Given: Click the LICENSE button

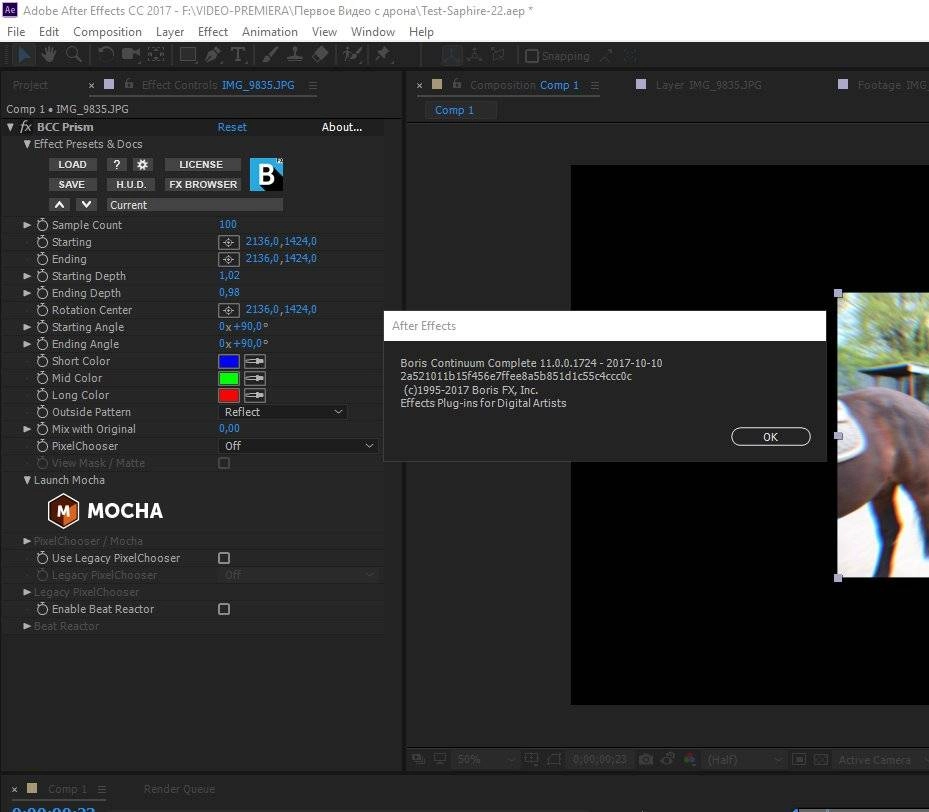Looking at the screenshot, I should pyautogui.click(x=201, y=165).
